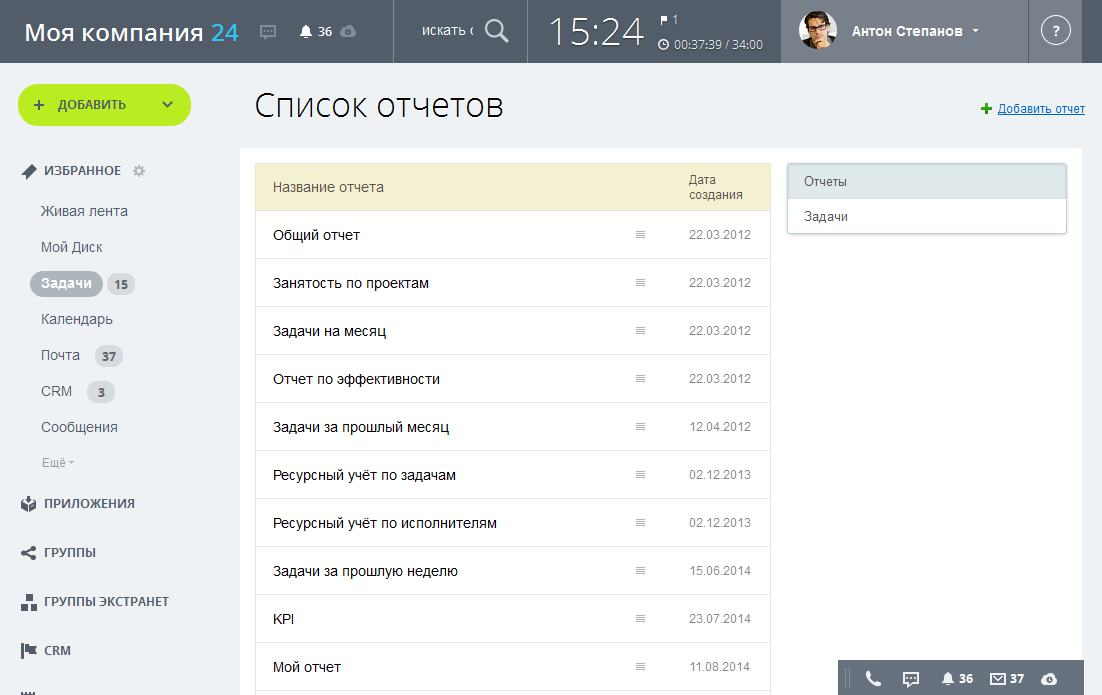Open row menu icon for Задачи на месяц
Screen dimensions: 1102x695
(640, 330)
